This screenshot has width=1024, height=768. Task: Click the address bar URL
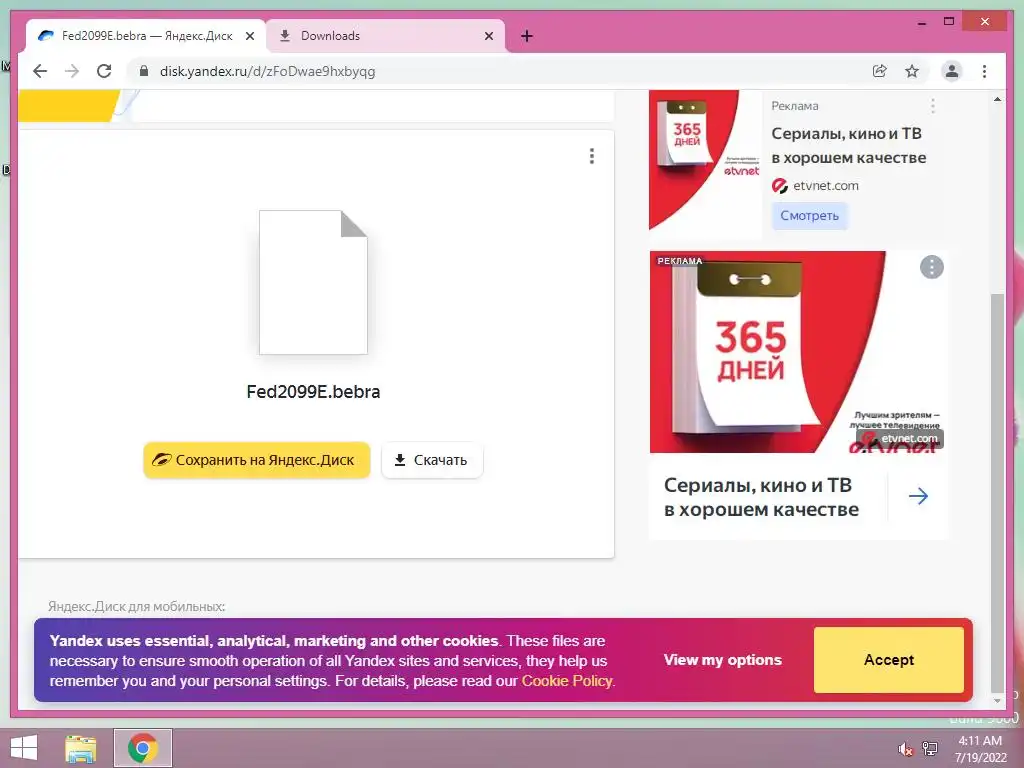pos(268,71)
